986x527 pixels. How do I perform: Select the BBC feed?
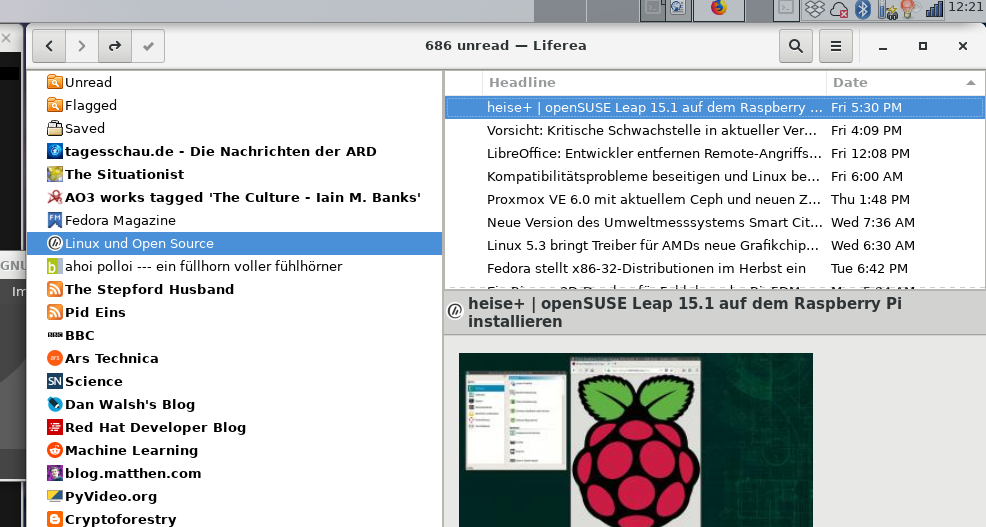tap(234, 335)
